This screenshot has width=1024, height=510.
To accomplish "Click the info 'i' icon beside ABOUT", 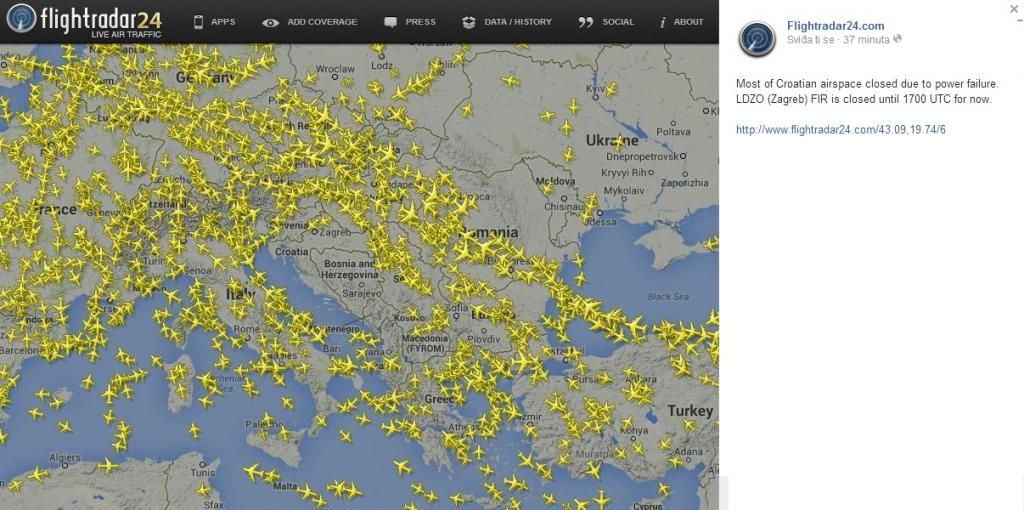I will point(662,22).
